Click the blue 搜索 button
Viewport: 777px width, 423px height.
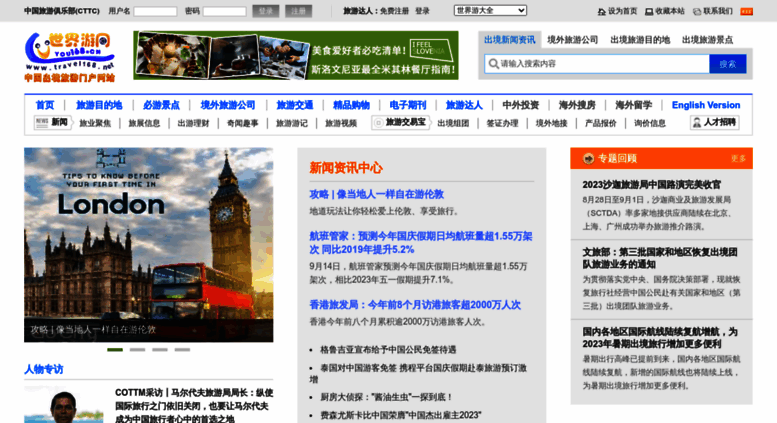(x=727, y=64)
